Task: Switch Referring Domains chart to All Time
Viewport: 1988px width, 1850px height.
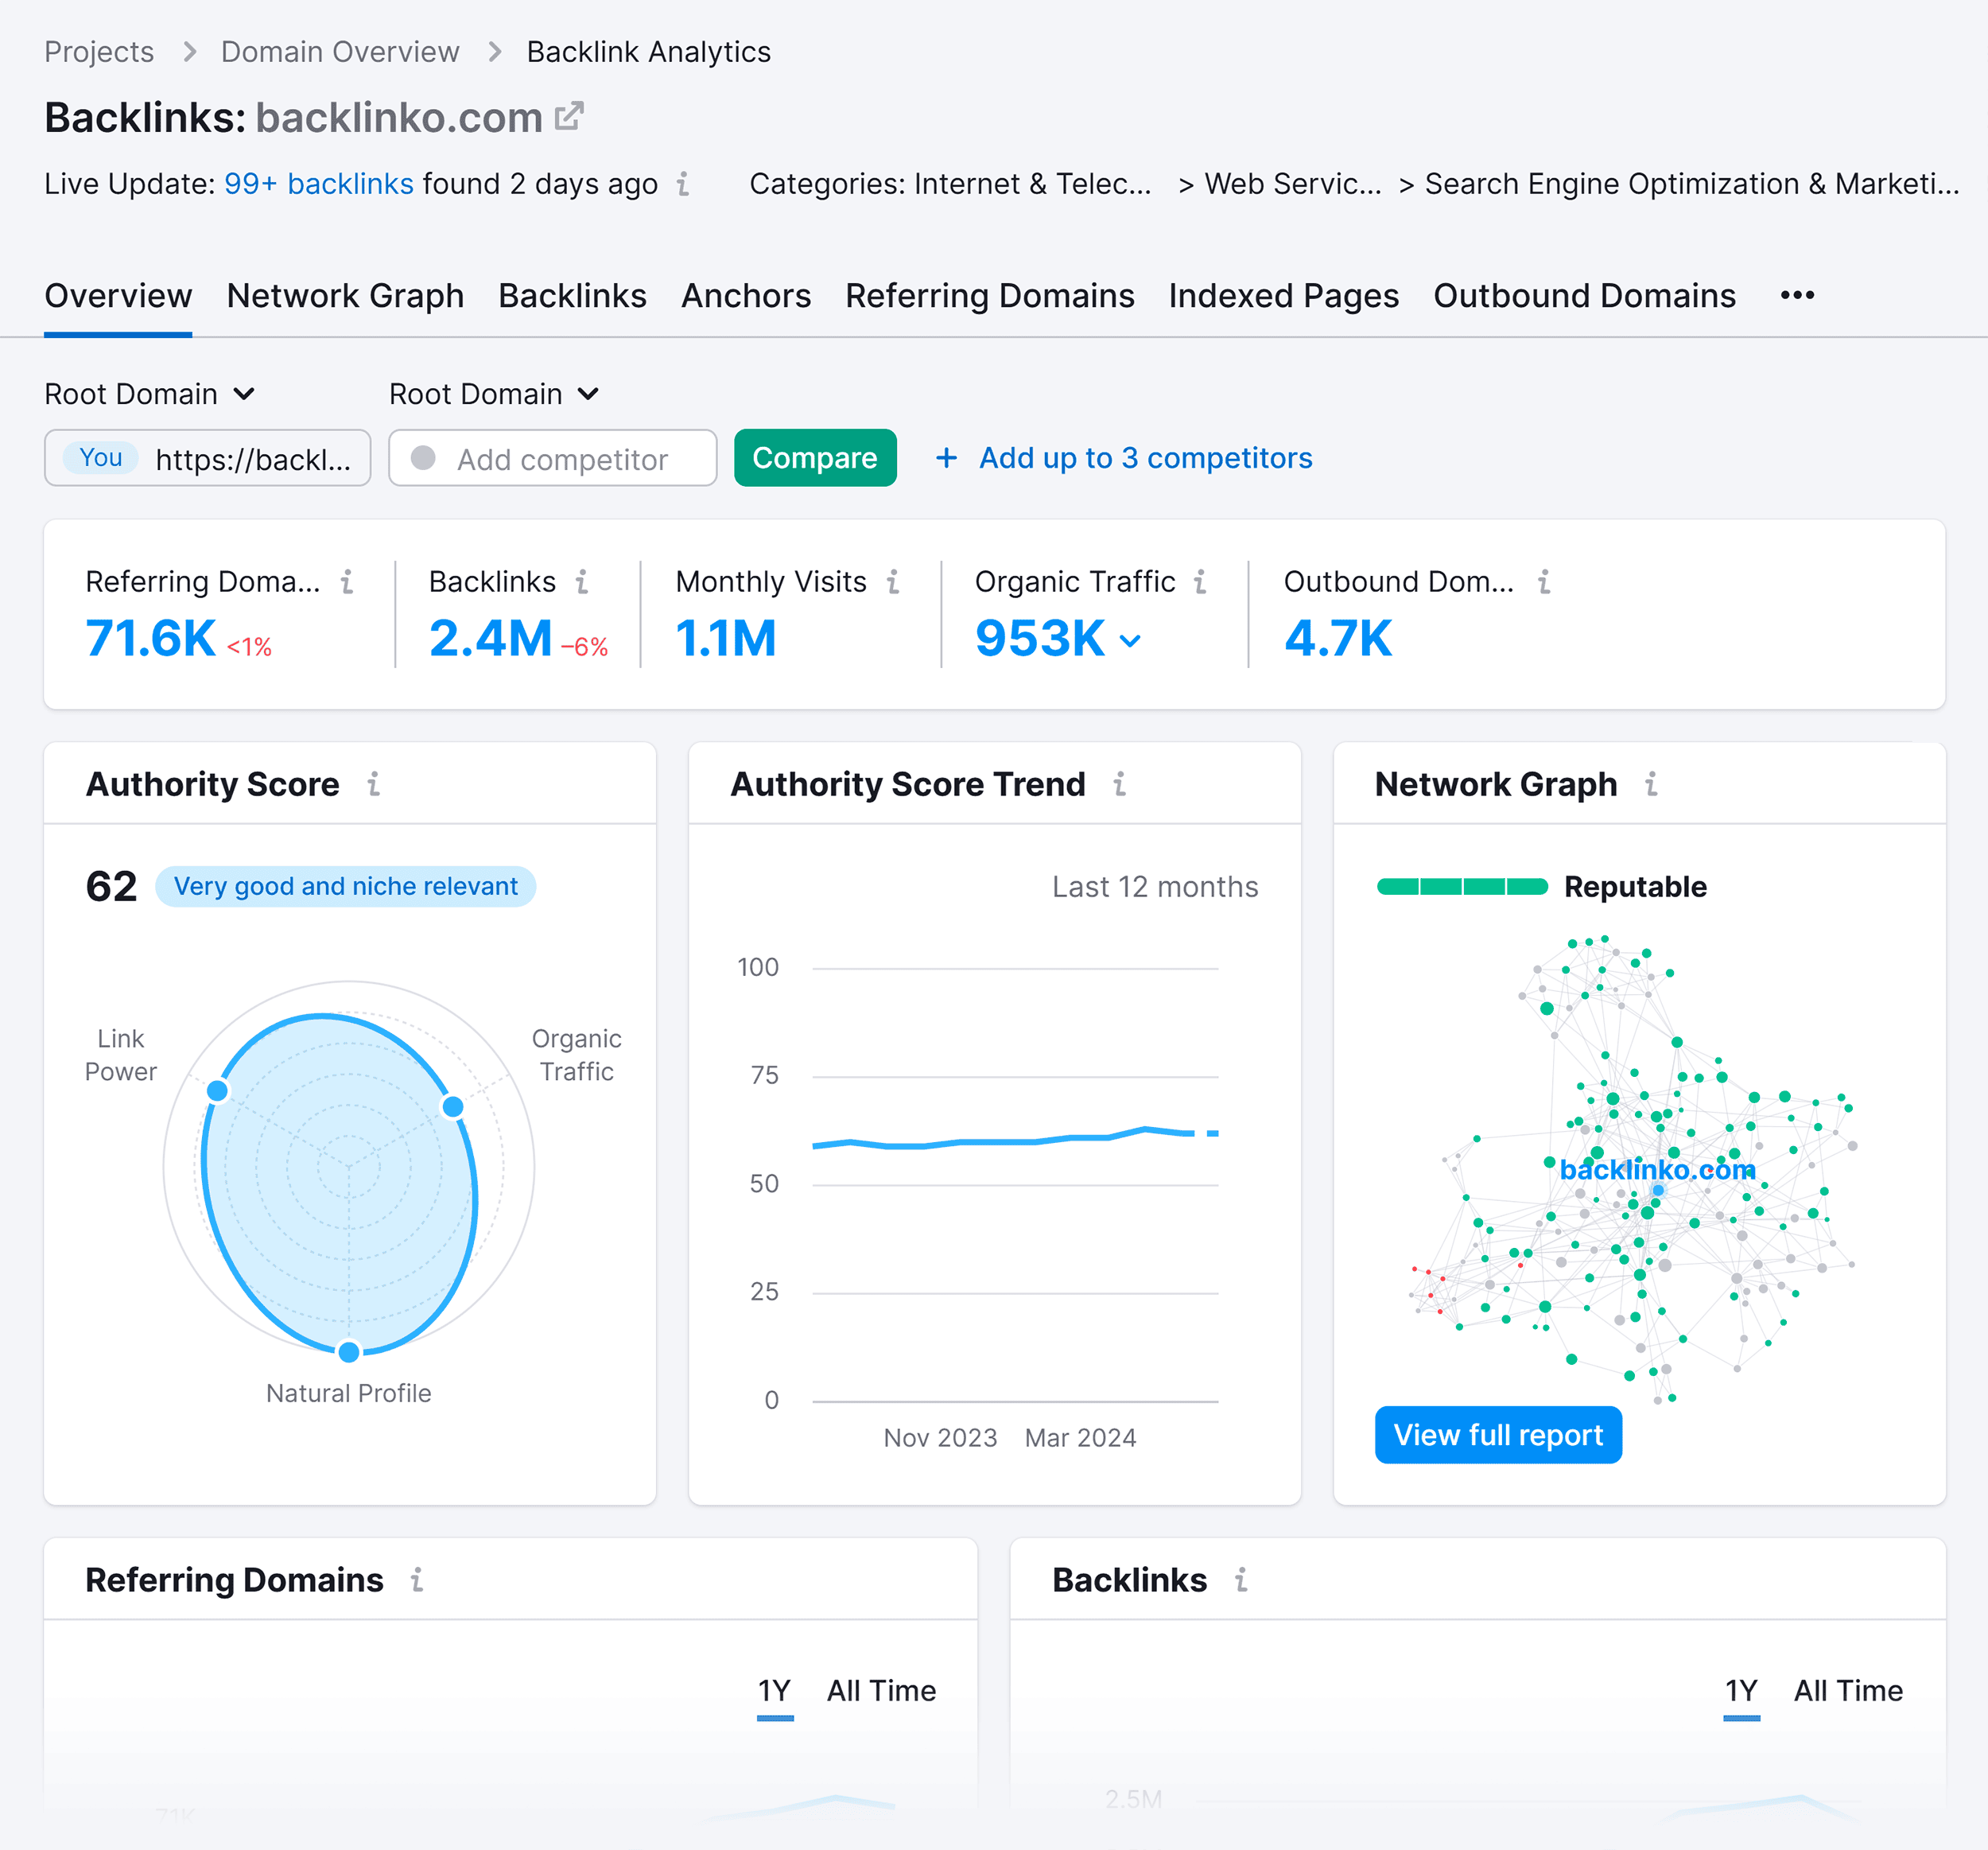Action: coord(881,1691)
